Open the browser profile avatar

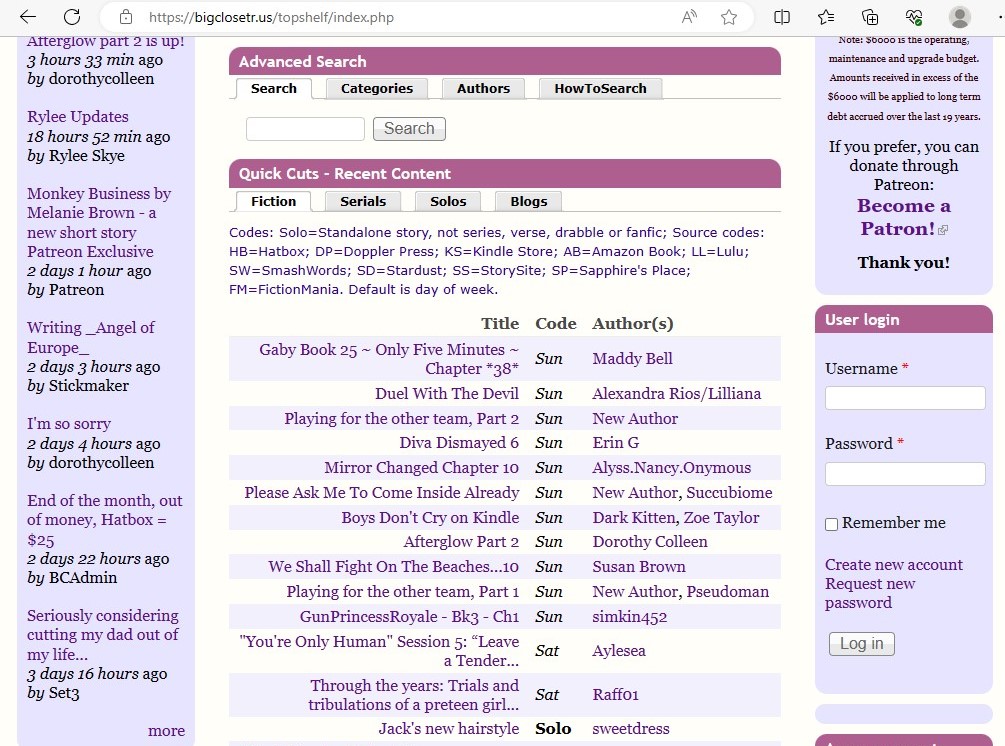pos(960,17)
